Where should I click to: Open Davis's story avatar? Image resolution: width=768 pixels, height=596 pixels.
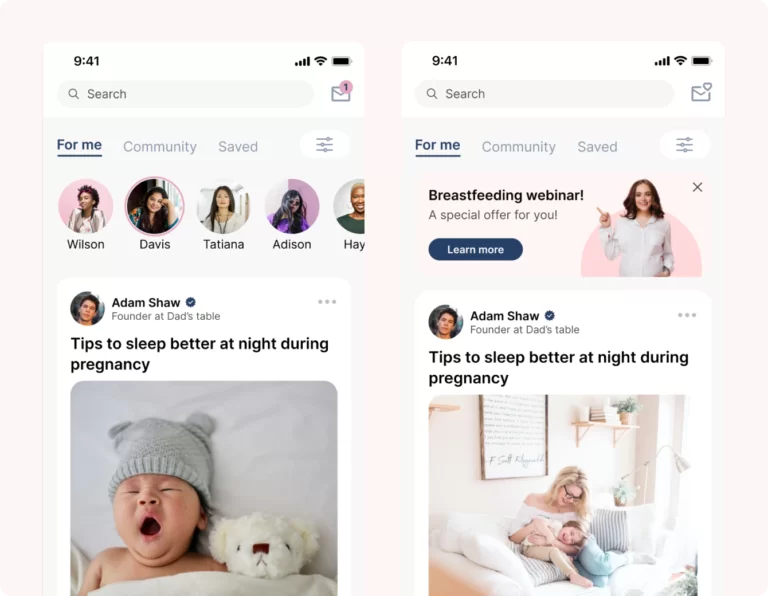tap(155, 206)
